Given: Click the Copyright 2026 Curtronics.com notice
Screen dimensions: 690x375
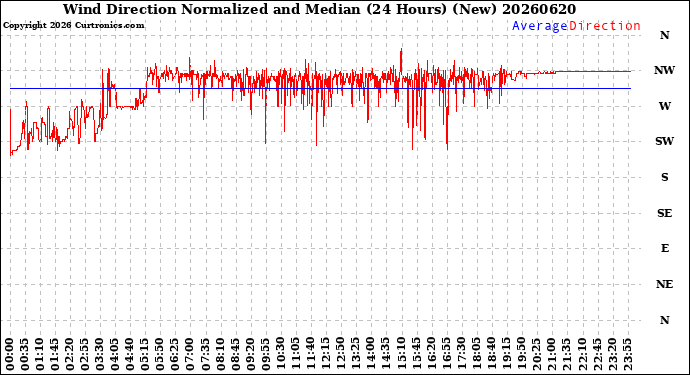Looking at the screenshot, I should [x=73, y=25].
